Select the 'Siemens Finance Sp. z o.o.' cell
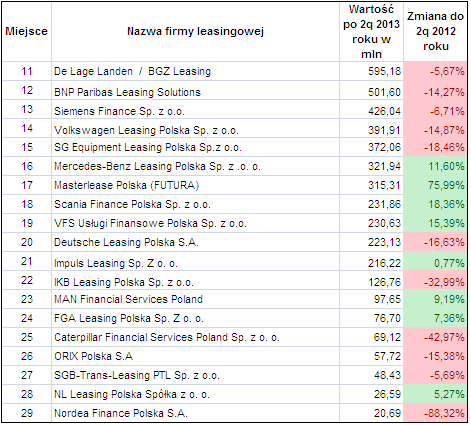471x425 pixels. click(x=195, y=109)
